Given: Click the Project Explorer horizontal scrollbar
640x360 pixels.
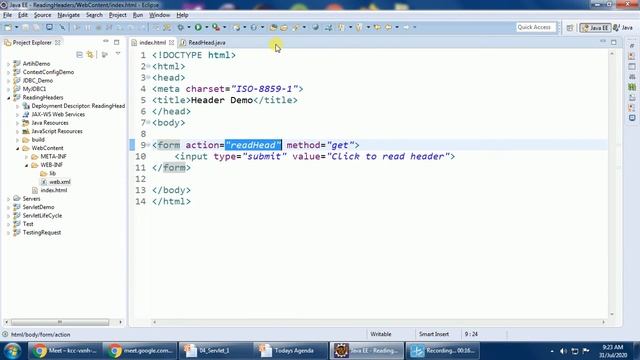Looking at the screenshot, I should click(x=60, y=322).
